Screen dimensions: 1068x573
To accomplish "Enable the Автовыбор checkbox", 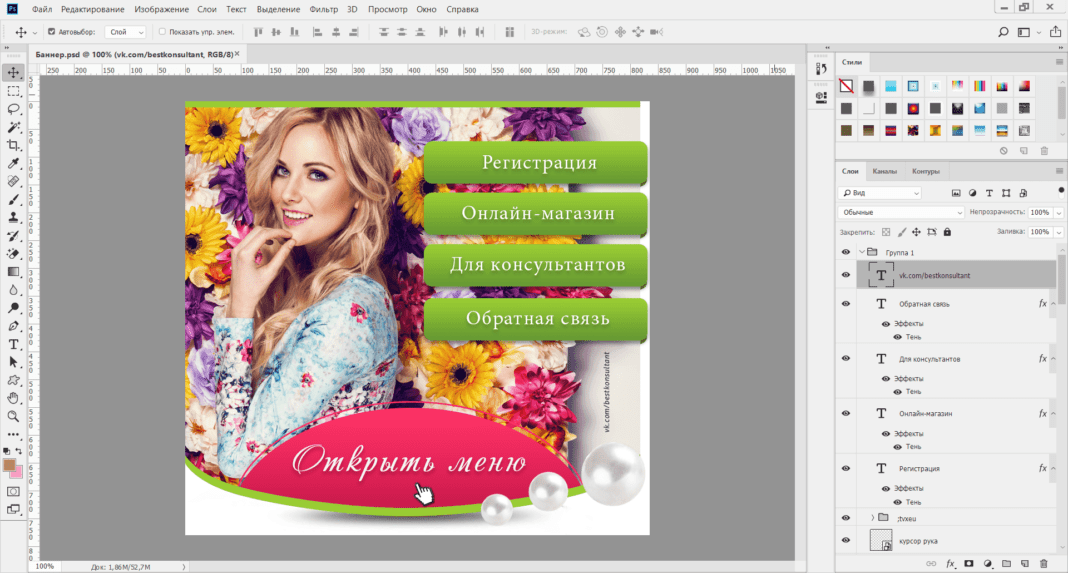I will (x=52, y=32).
